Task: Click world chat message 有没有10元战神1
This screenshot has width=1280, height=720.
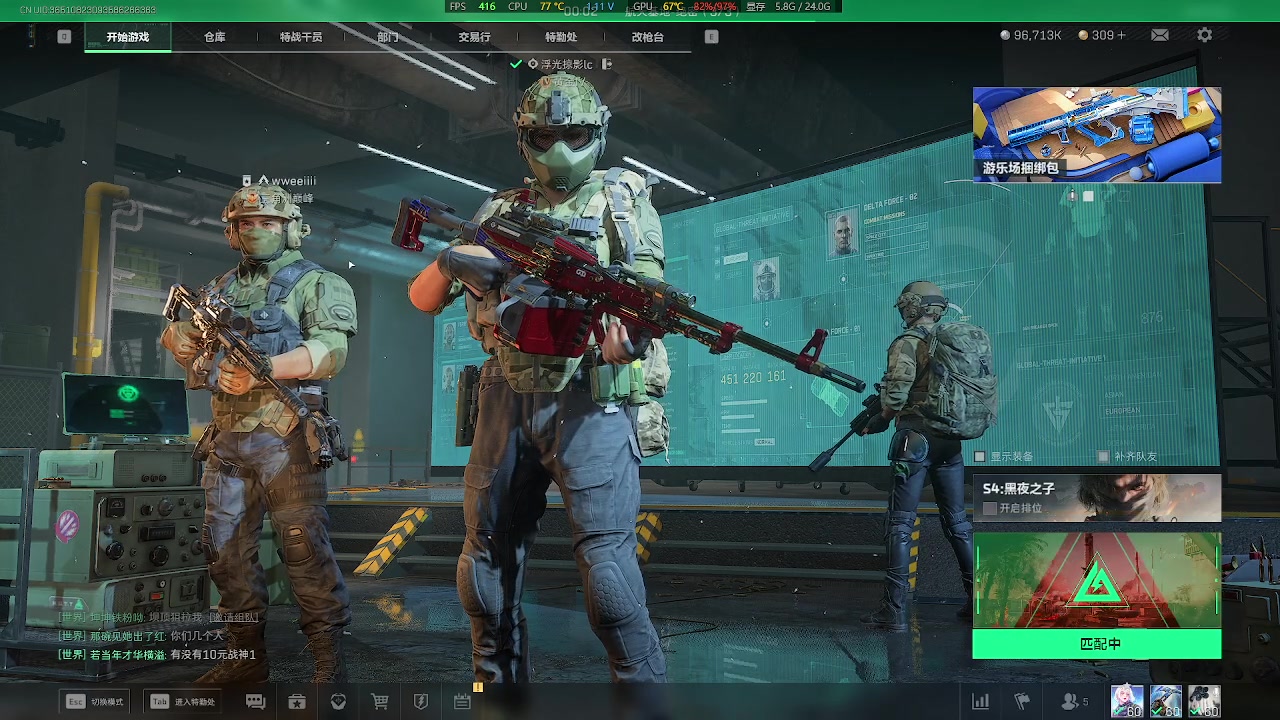Action: (x=213, y=655)
